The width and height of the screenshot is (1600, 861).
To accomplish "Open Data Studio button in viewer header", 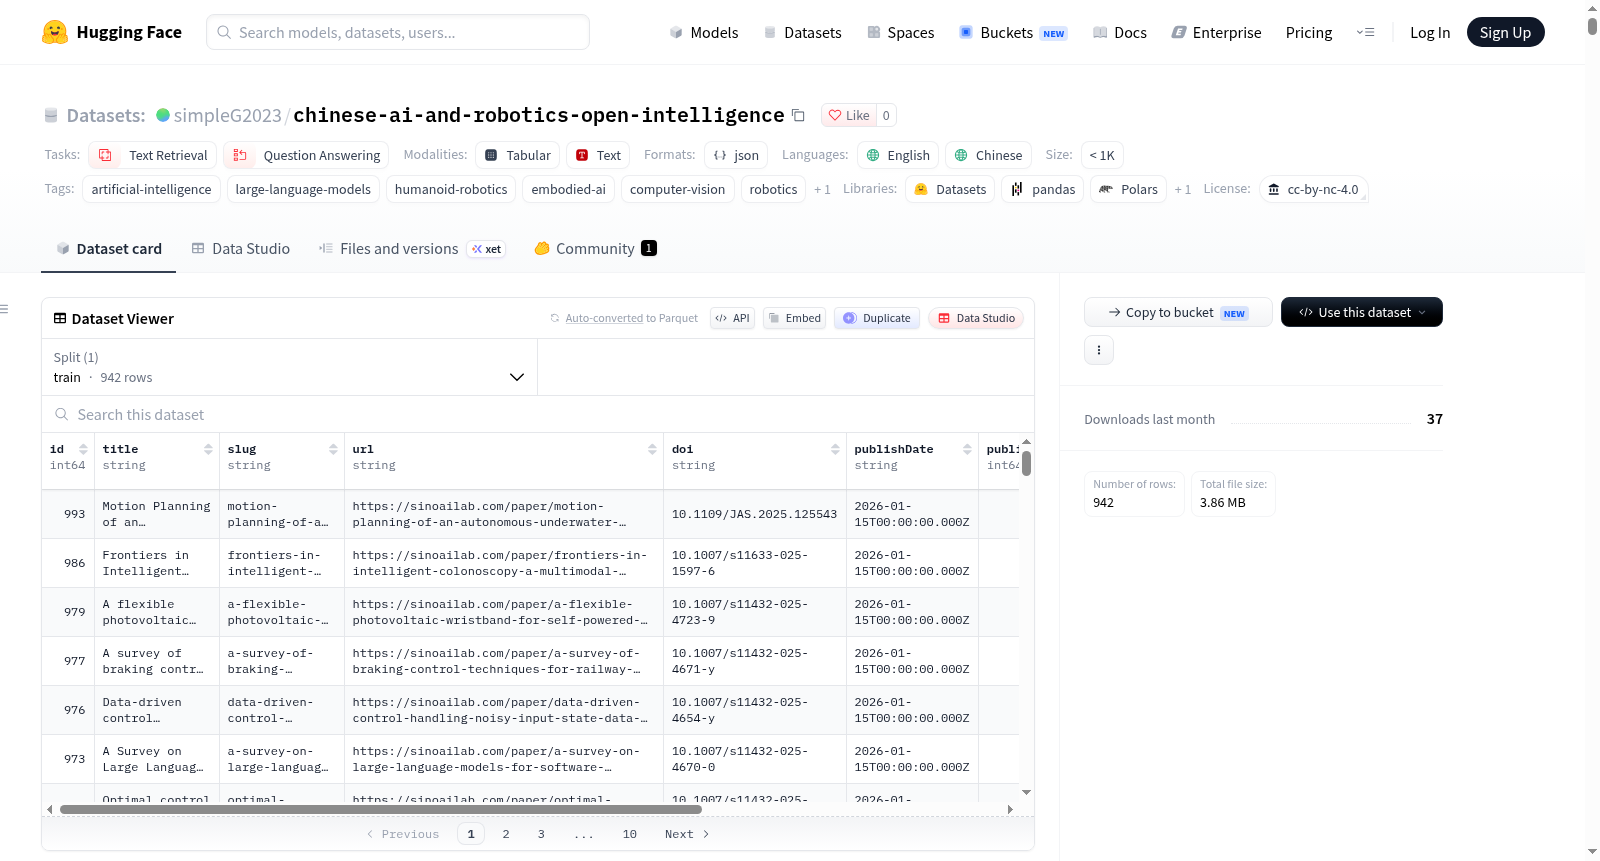I will coord(976,318).
